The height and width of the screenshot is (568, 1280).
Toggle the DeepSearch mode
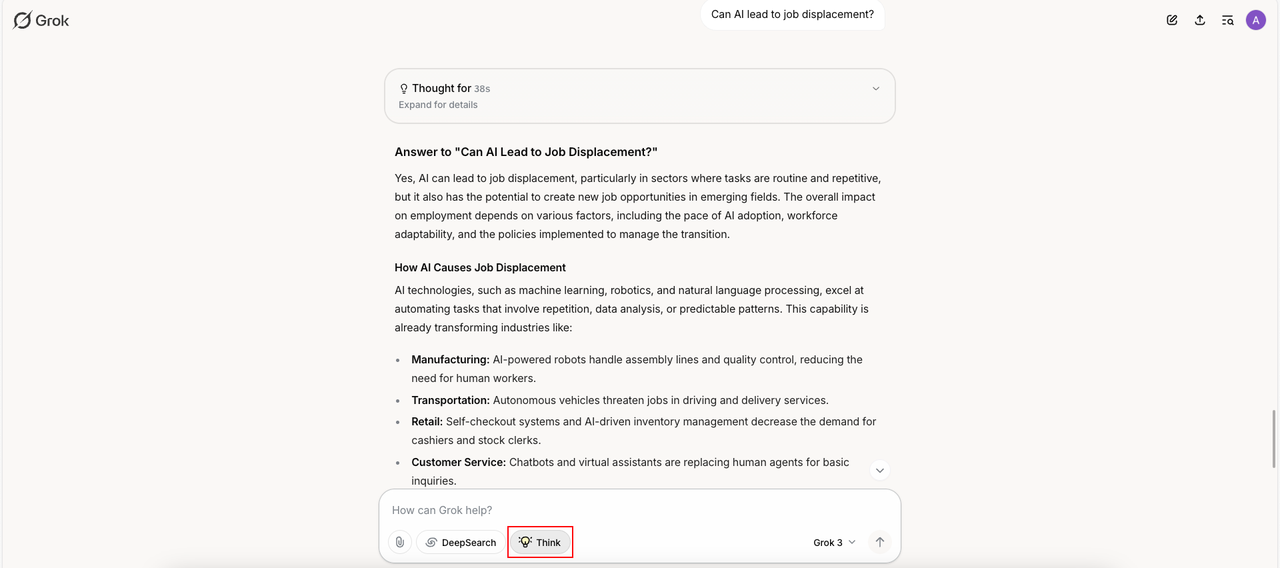pyautogui.click(x=460, y=542)
